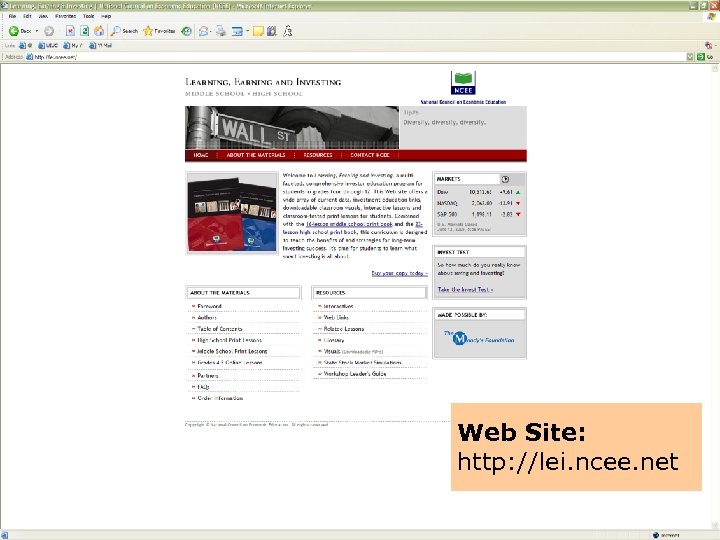Open the History clock icon
The width and height of the screenshot is (720, 540).
click(186, 31)
